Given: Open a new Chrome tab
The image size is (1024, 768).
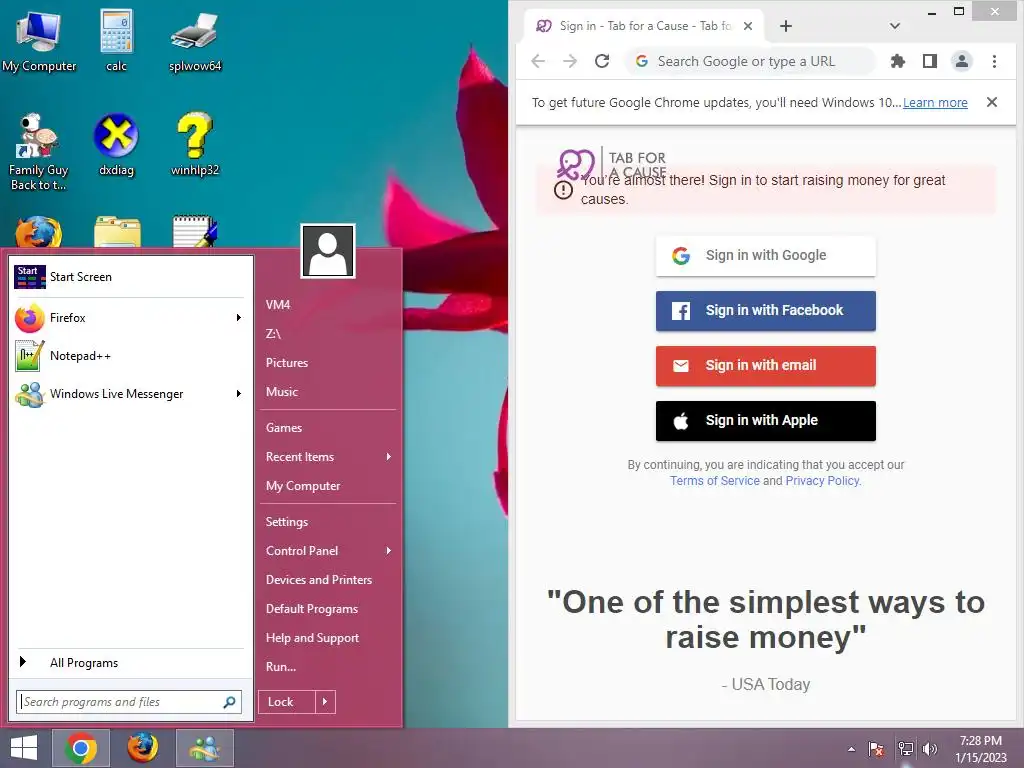Looking at the screenshot, I should tap(786, 26).
